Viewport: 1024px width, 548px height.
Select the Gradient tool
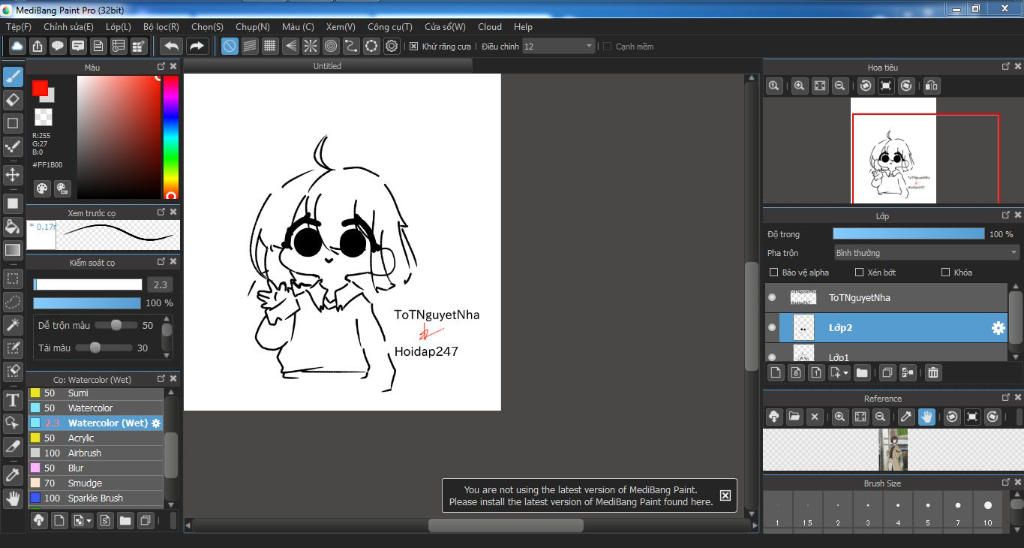(x=12, y=250)
